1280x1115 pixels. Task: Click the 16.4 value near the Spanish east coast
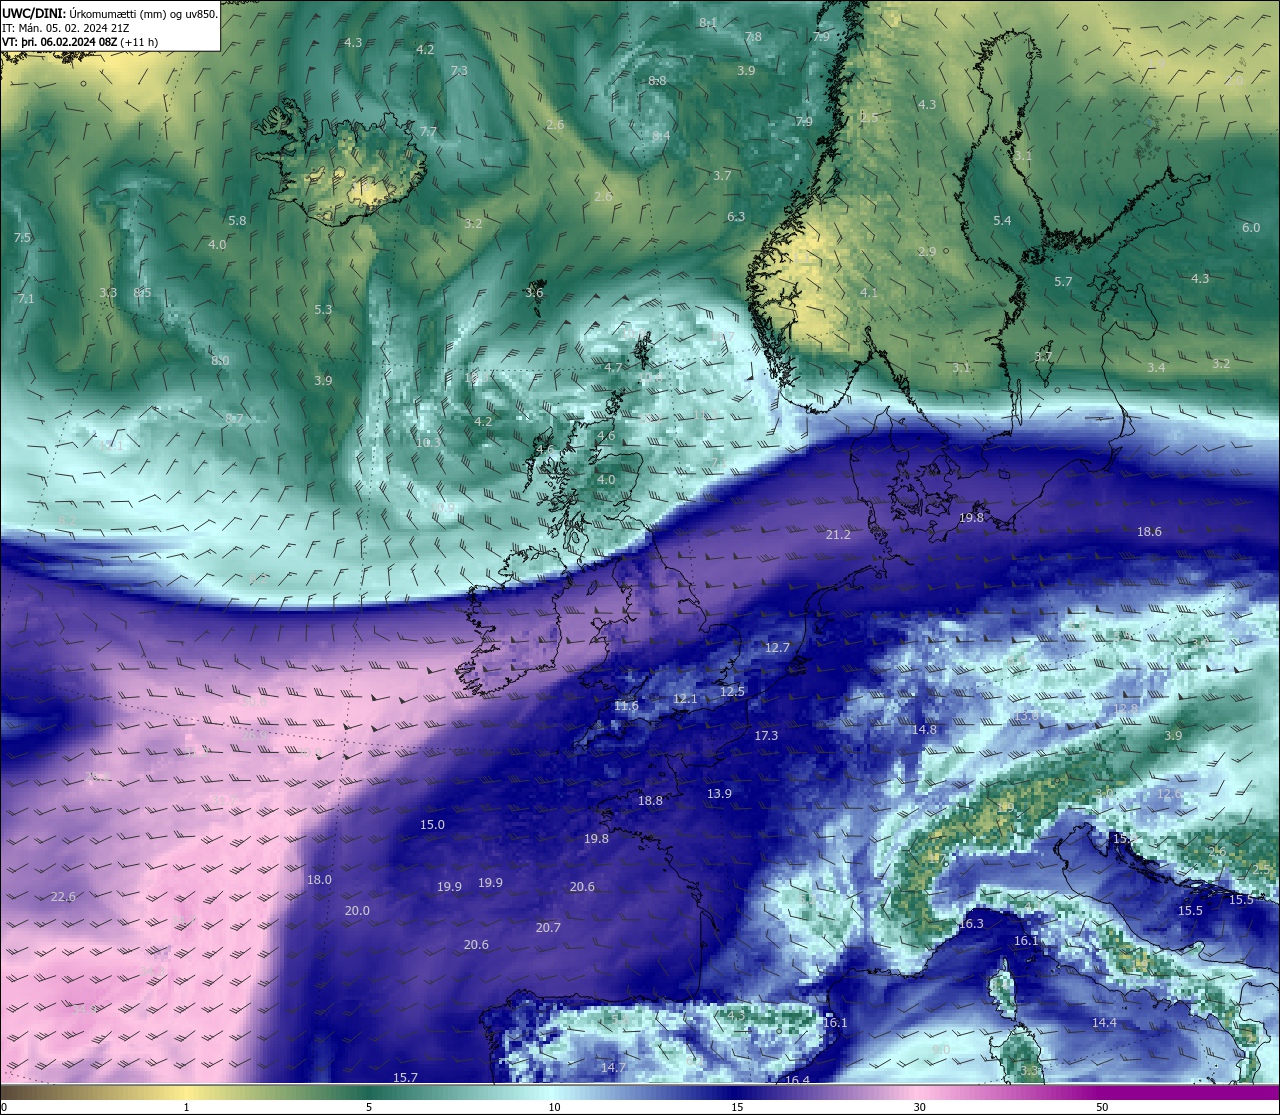tap(797, 1080)
